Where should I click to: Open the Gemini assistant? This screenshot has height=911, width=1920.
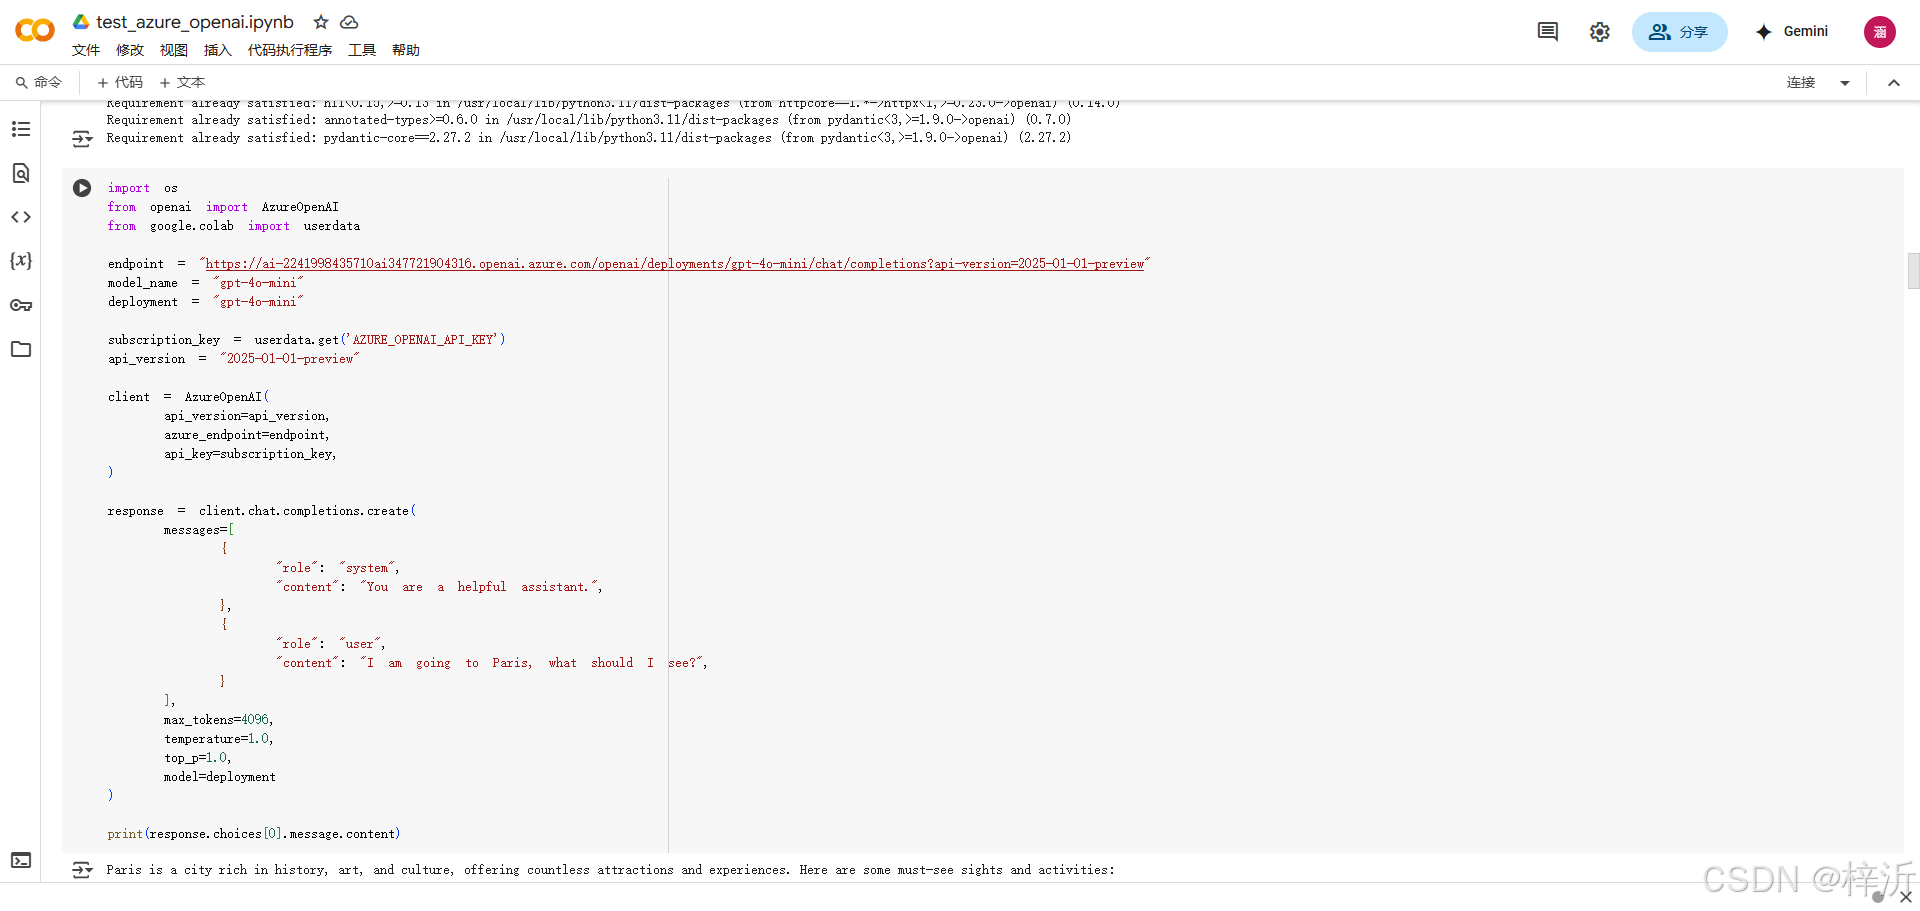point(1791,32)
